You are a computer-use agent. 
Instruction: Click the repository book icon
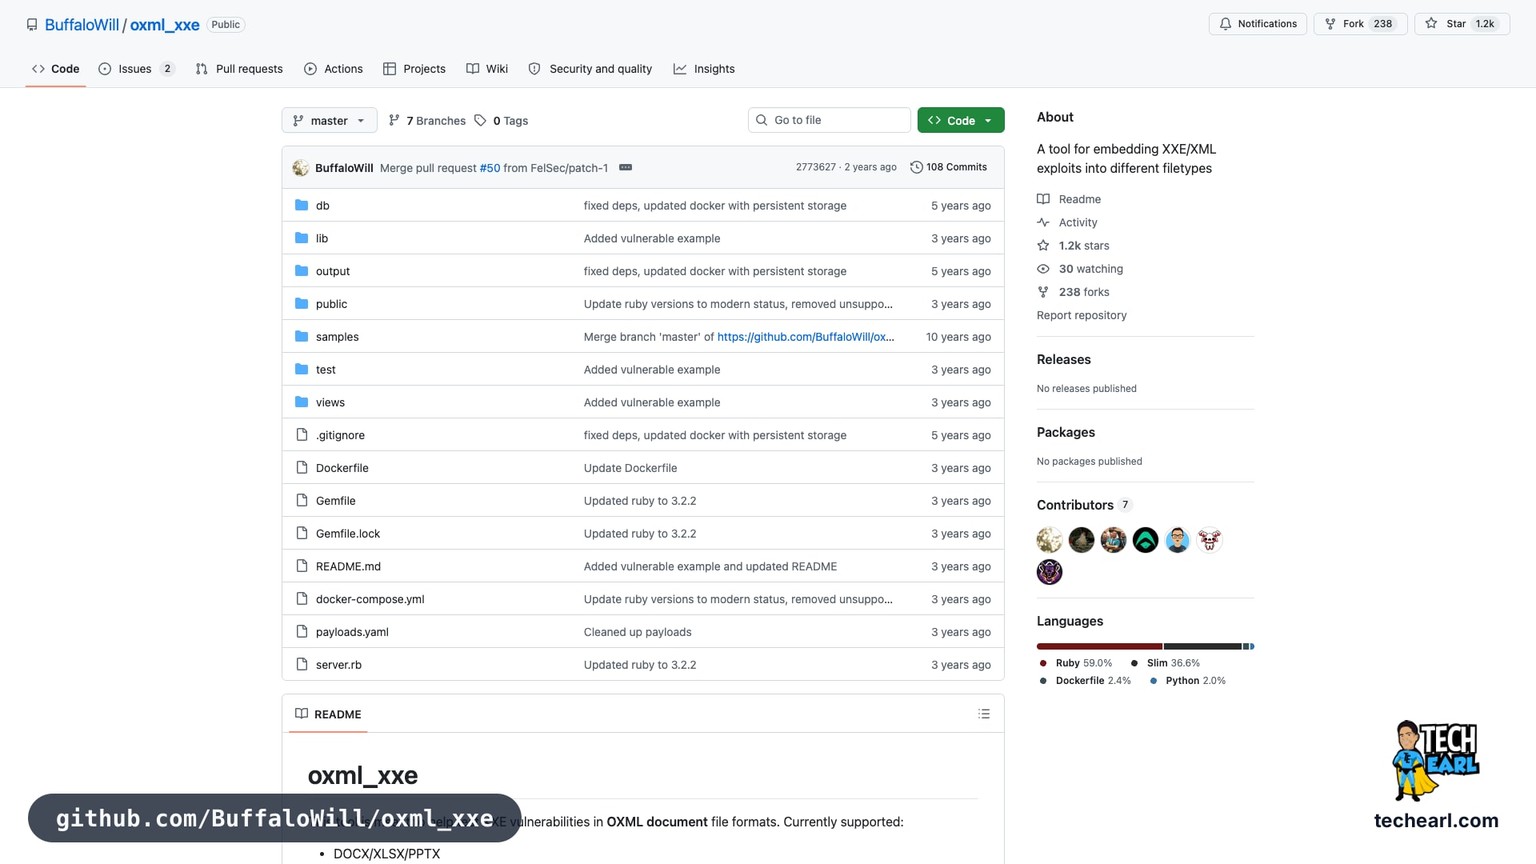click(32, 25)
